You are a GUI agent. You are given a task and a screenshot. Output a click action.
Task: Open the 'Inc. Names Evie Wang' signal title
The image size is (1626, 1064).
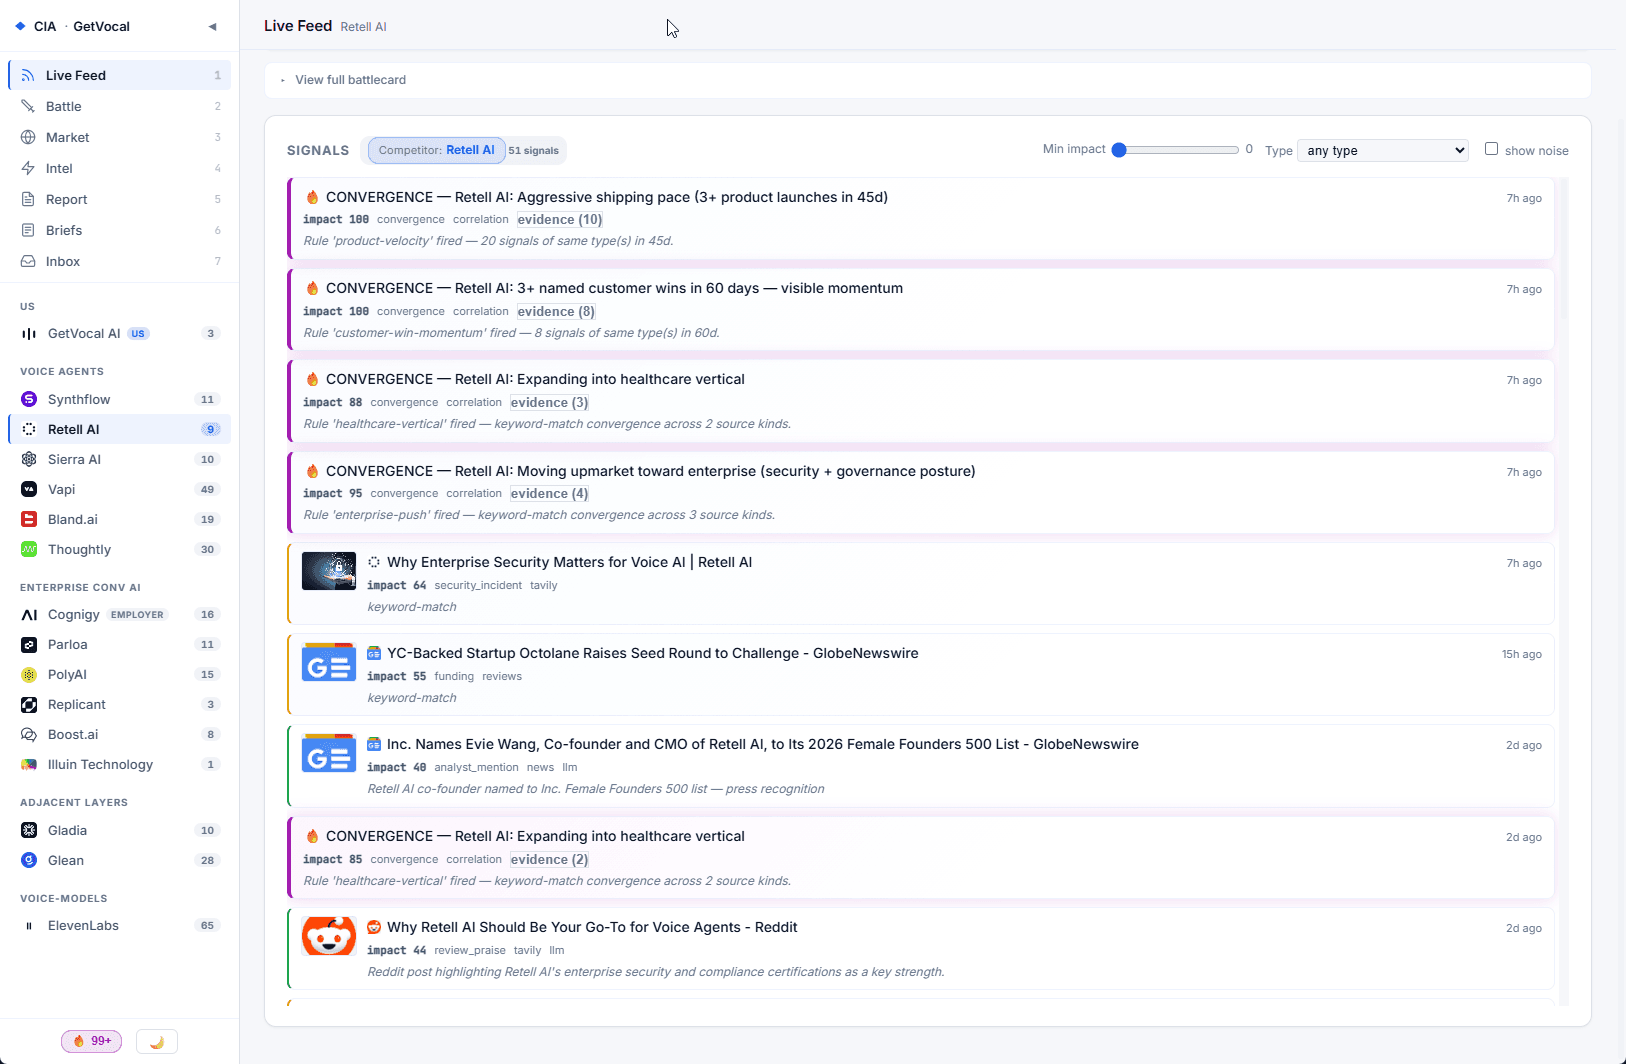coord(763,744)
